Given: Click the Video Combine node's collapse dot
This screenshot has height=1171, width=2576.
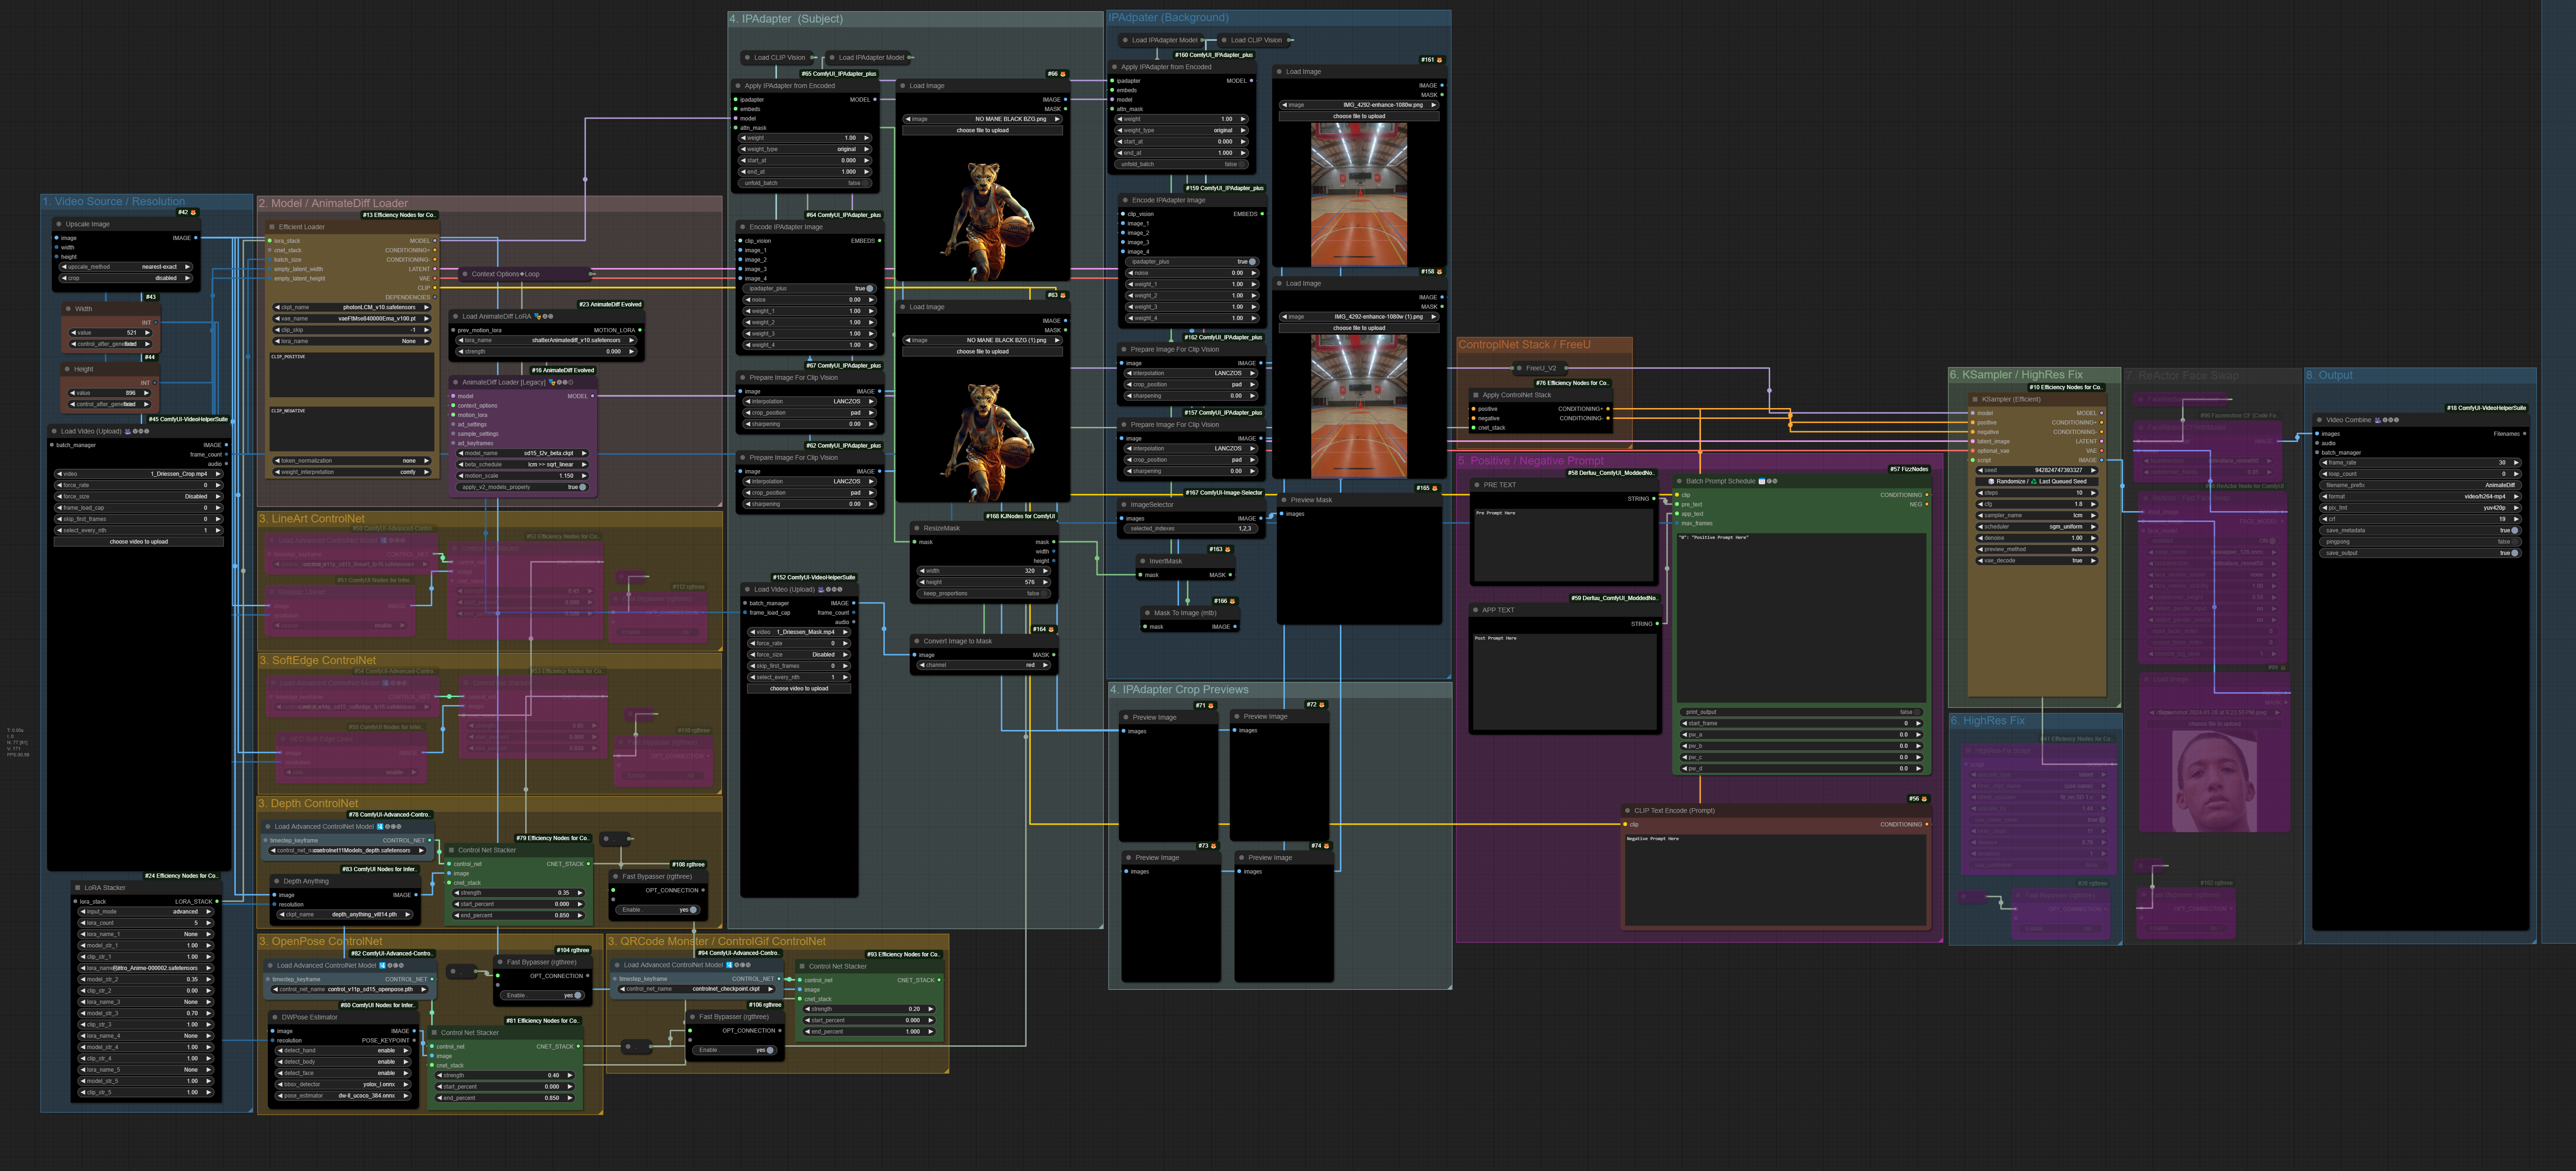Looking at the screenshot, I should click(2319, 420).
